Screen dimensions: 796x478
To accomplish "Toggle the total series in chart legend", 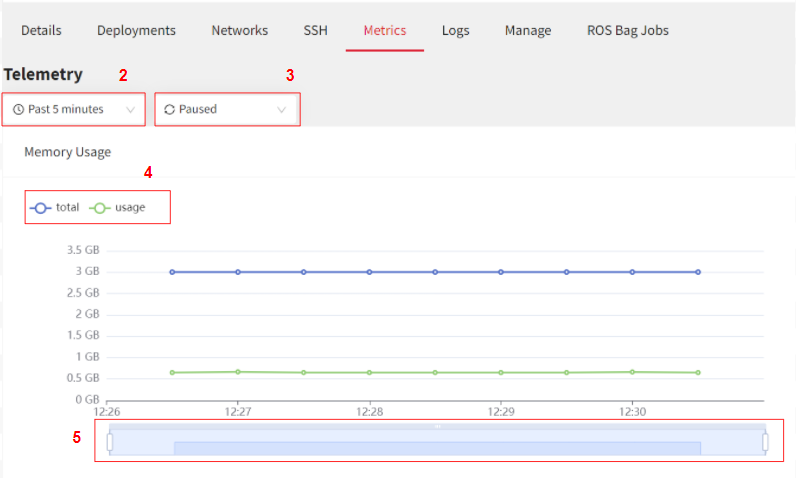I will pos(55,208).
